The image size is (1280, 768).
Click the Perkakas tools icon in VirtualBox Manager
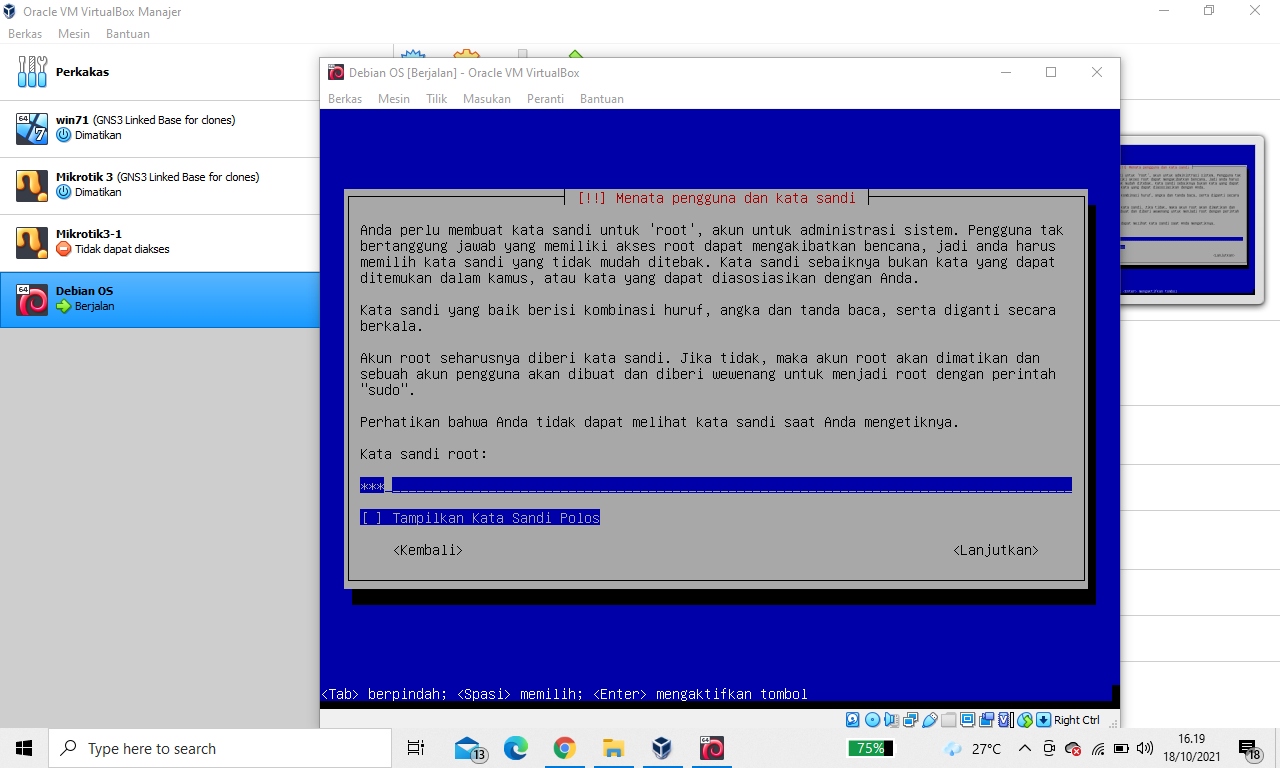(32, 72)
